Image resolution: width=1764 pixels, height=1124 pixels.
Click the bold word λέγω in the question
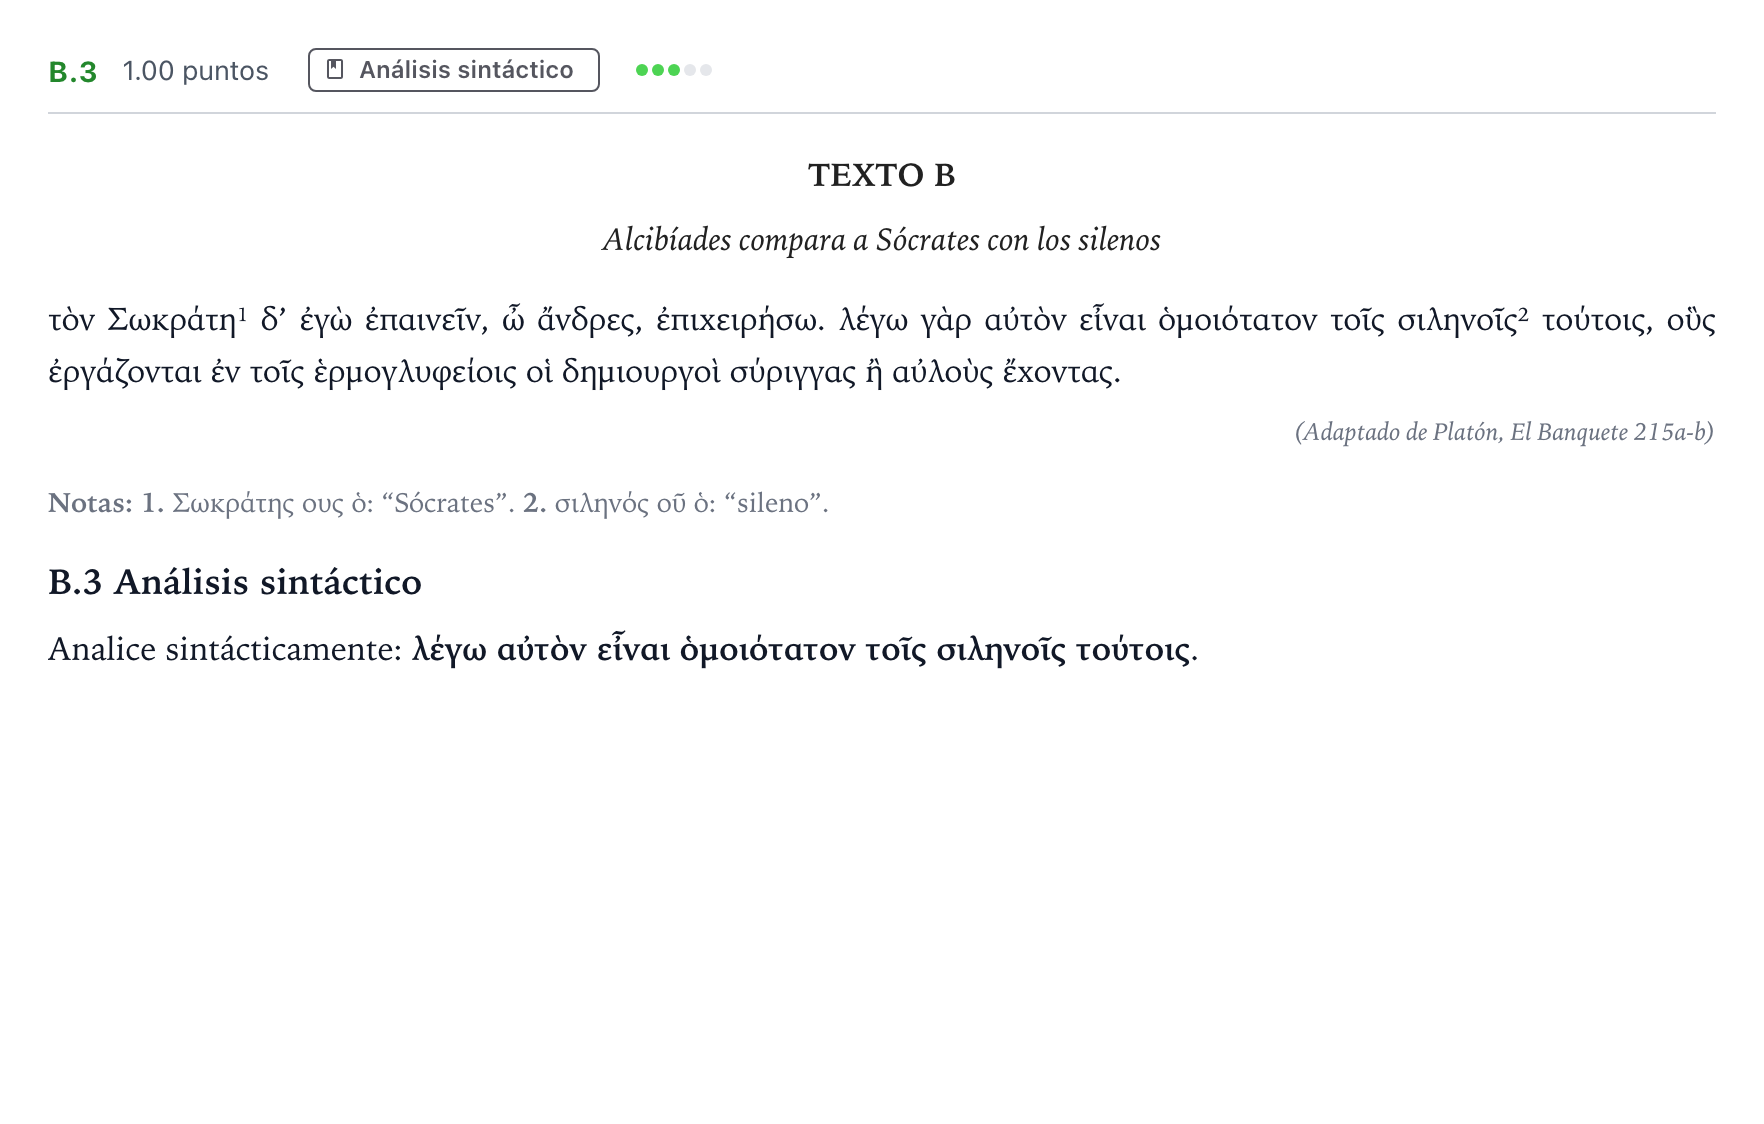tap(449, 651)
